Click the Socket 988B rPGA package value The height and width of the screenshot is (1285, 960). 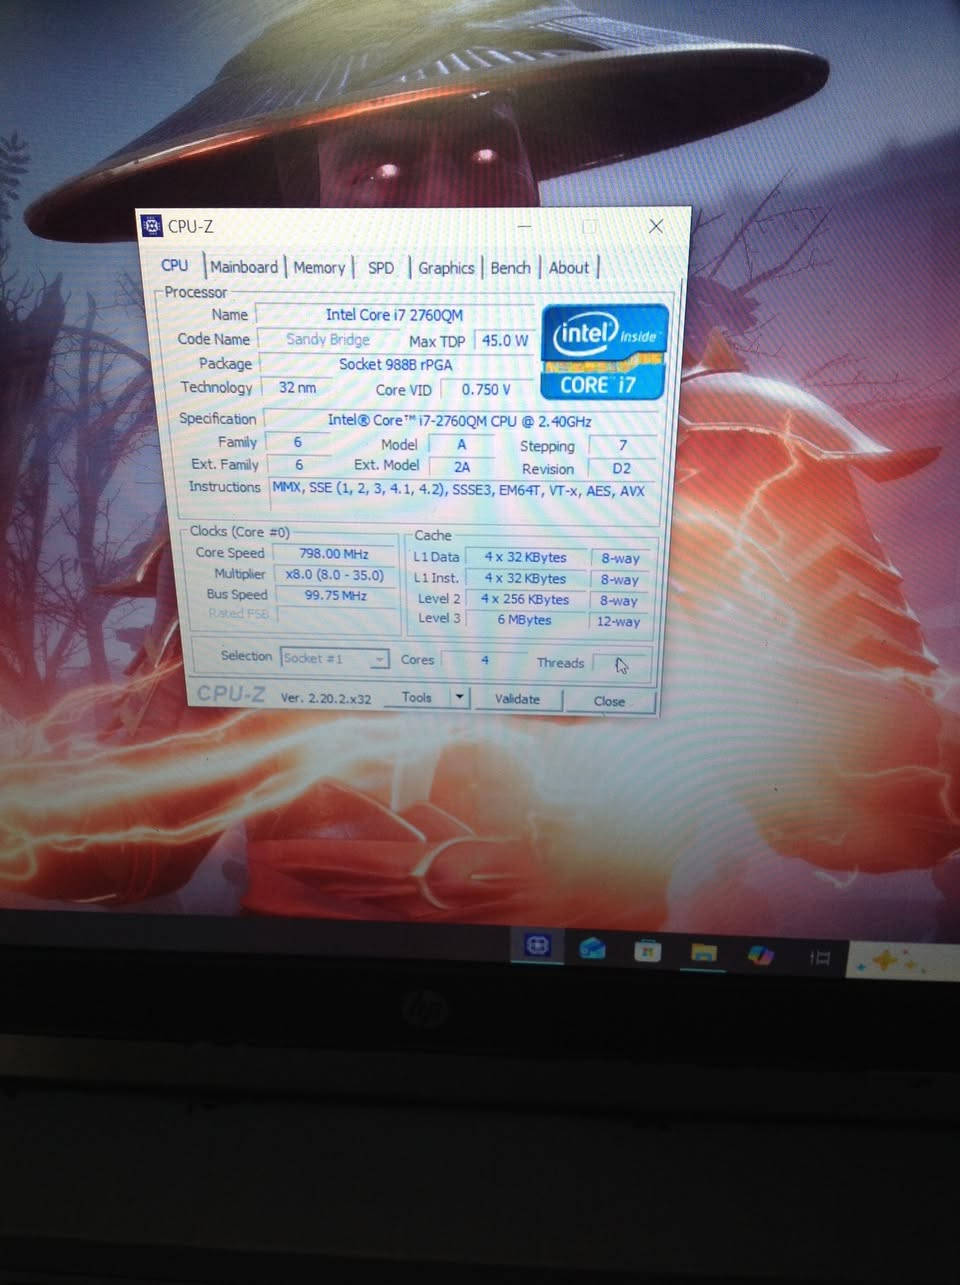click(x=396, y=364)
